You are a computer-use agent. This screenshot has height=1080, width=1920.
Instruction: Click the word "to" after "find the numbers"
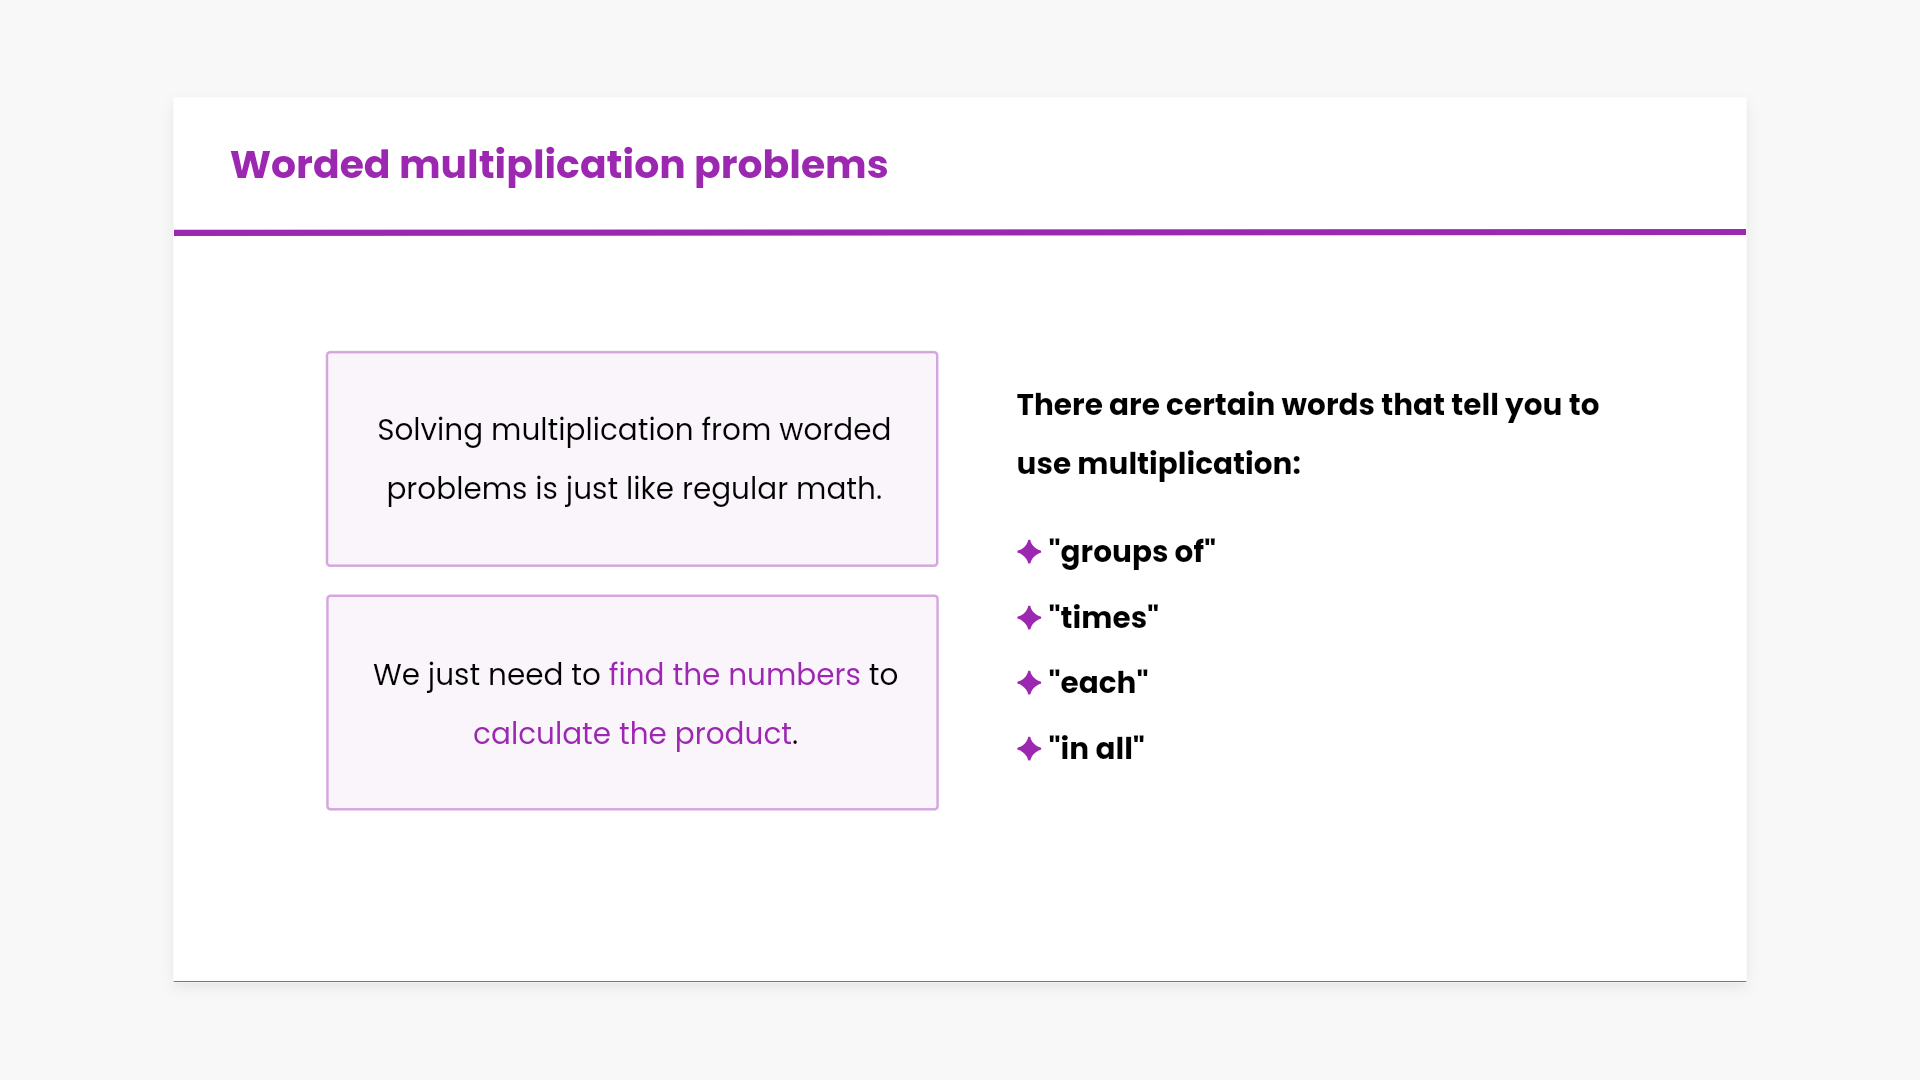pyautogui.click(x=883, y=675)
